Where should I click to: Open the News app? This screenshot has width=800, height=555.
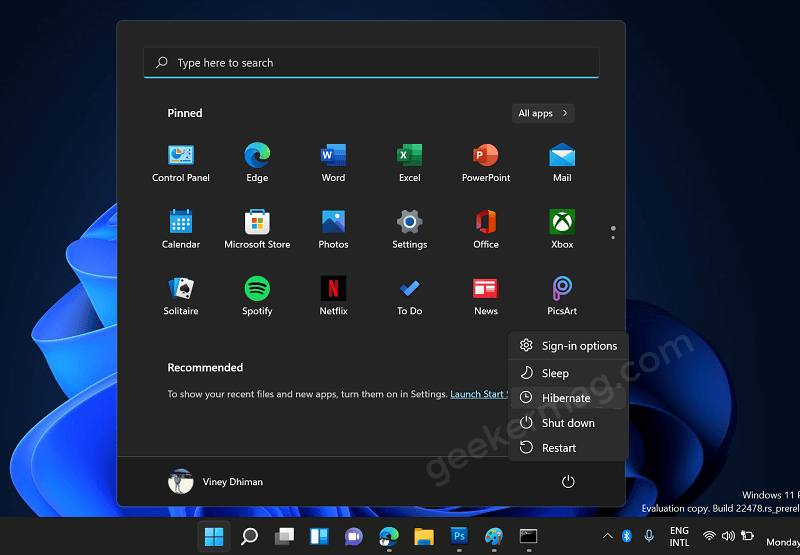pos(486,296)
